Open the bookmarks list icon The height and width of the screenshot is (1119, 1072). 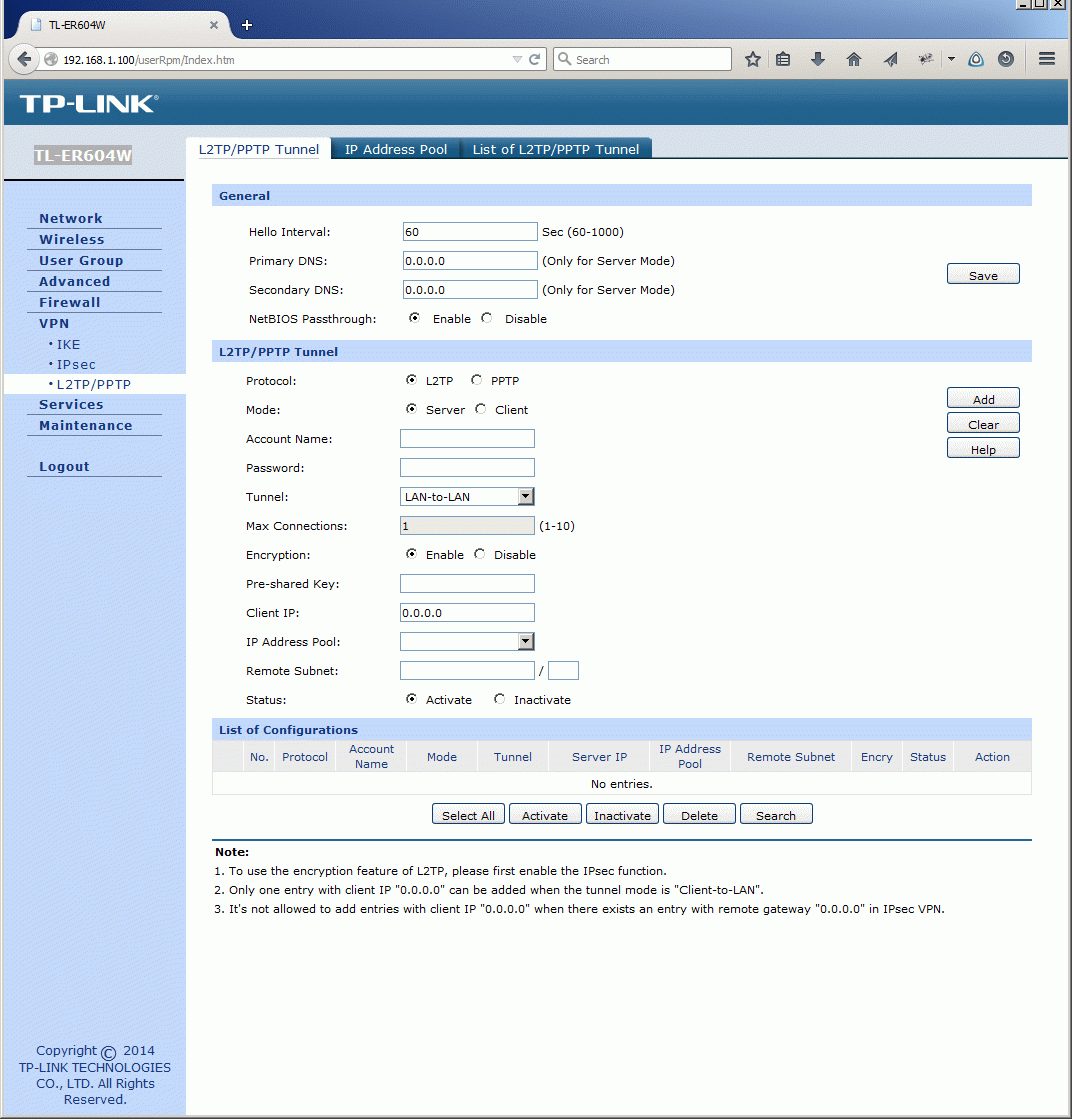pos(783,59)
